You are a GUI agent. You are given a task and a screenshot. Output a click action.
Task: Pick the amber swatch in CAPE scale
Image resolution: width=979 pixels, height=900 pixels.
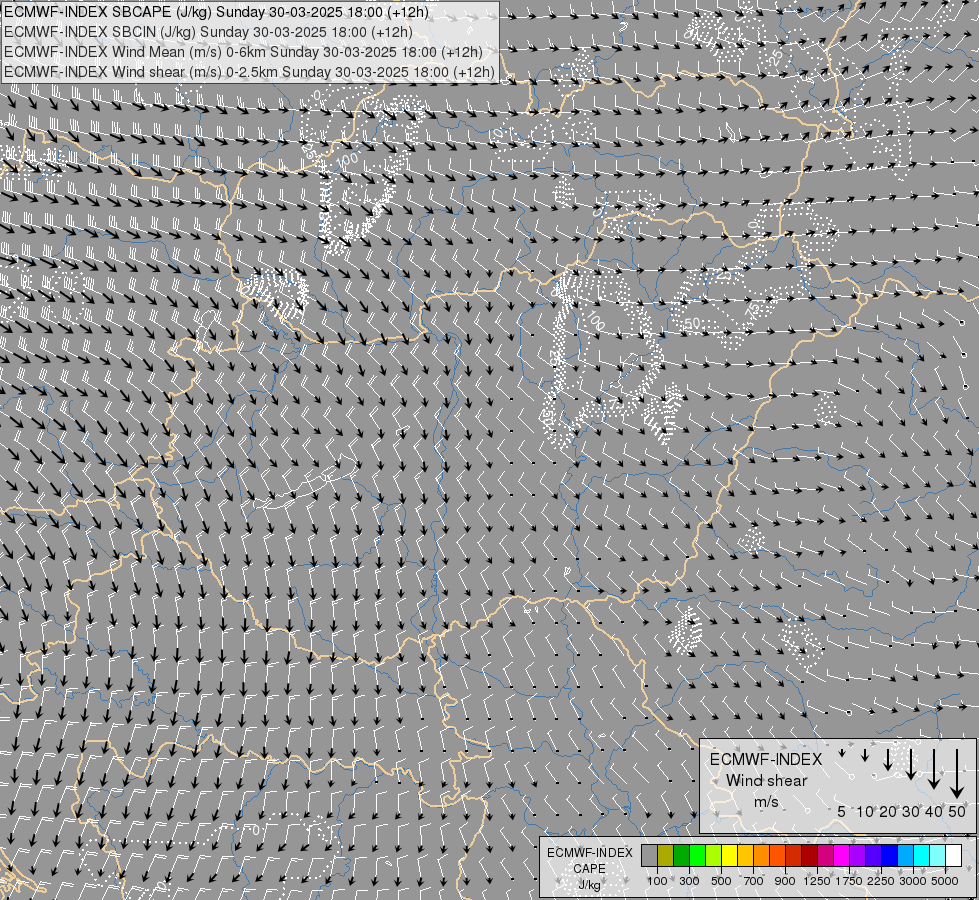coord(745,855)
